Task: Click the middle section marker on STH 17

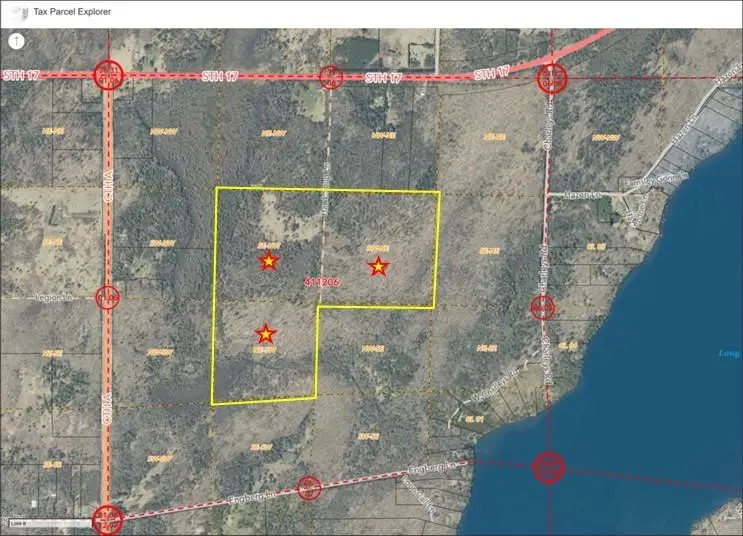Action: point(330,77)
